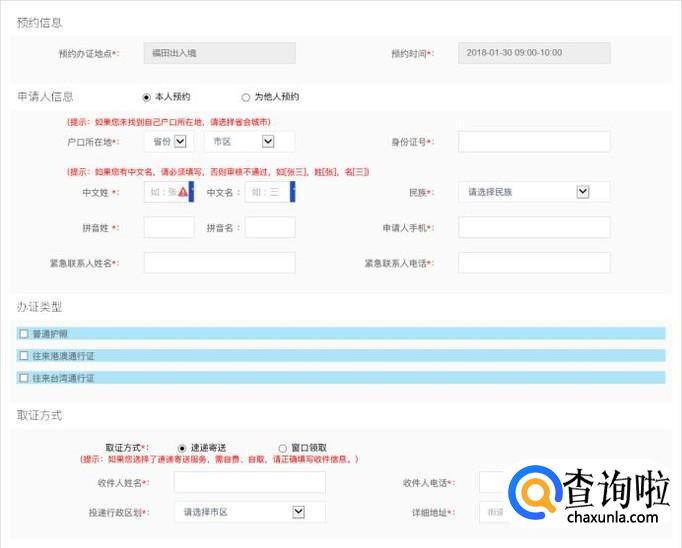Click the 紧急联系人姓名 input field
The image size is (682, 548).
pos(219,263)
